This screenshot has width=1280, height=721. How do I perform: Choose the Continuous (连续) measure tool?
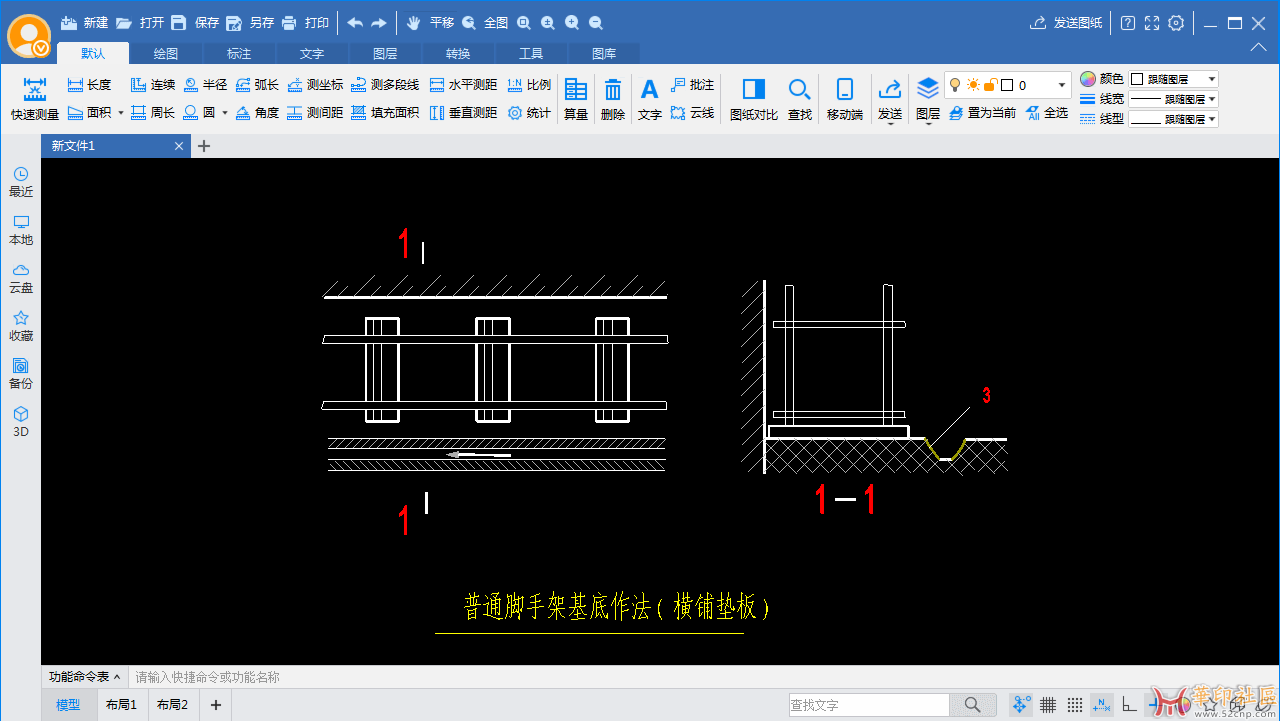(x=153, y=85)
